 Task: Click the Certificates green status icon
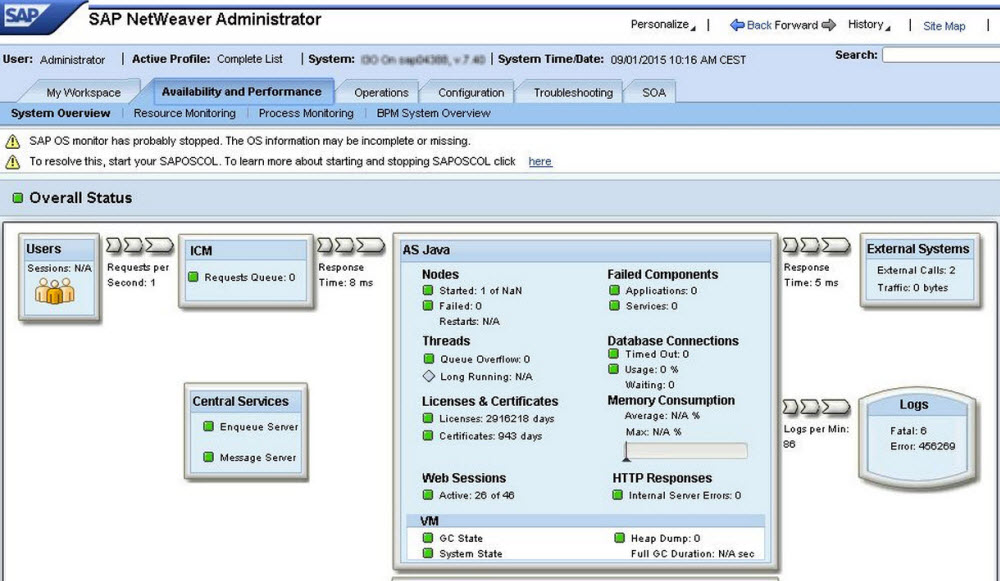pyautogui.click(x=428, y=436)
